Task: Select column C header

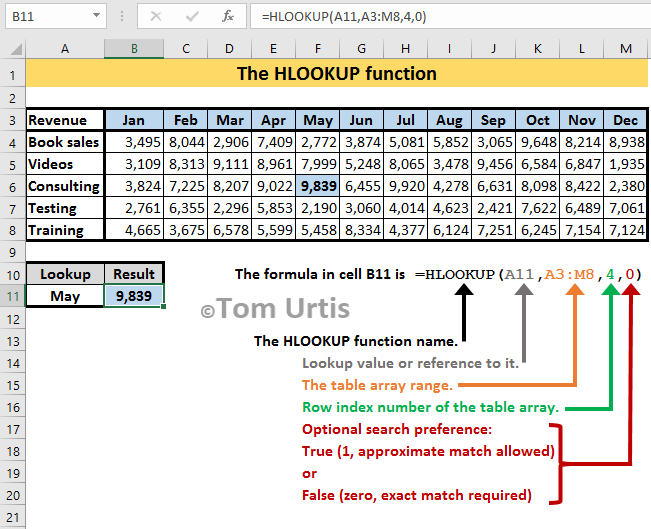Action: click(186, 49)
